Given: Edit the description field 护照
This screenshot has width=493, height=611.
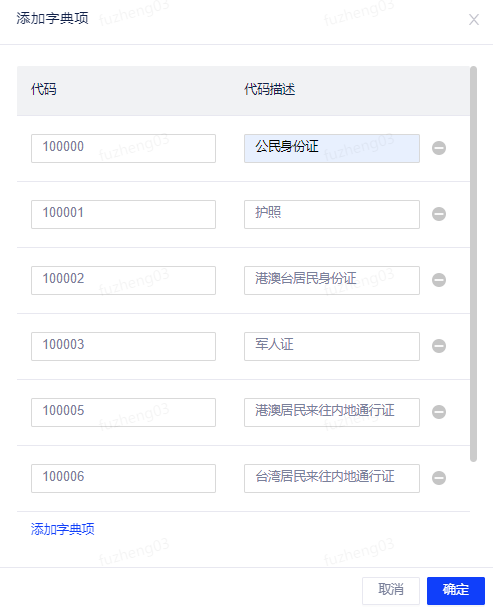Looking at the screenshot, I should [332, 214].
